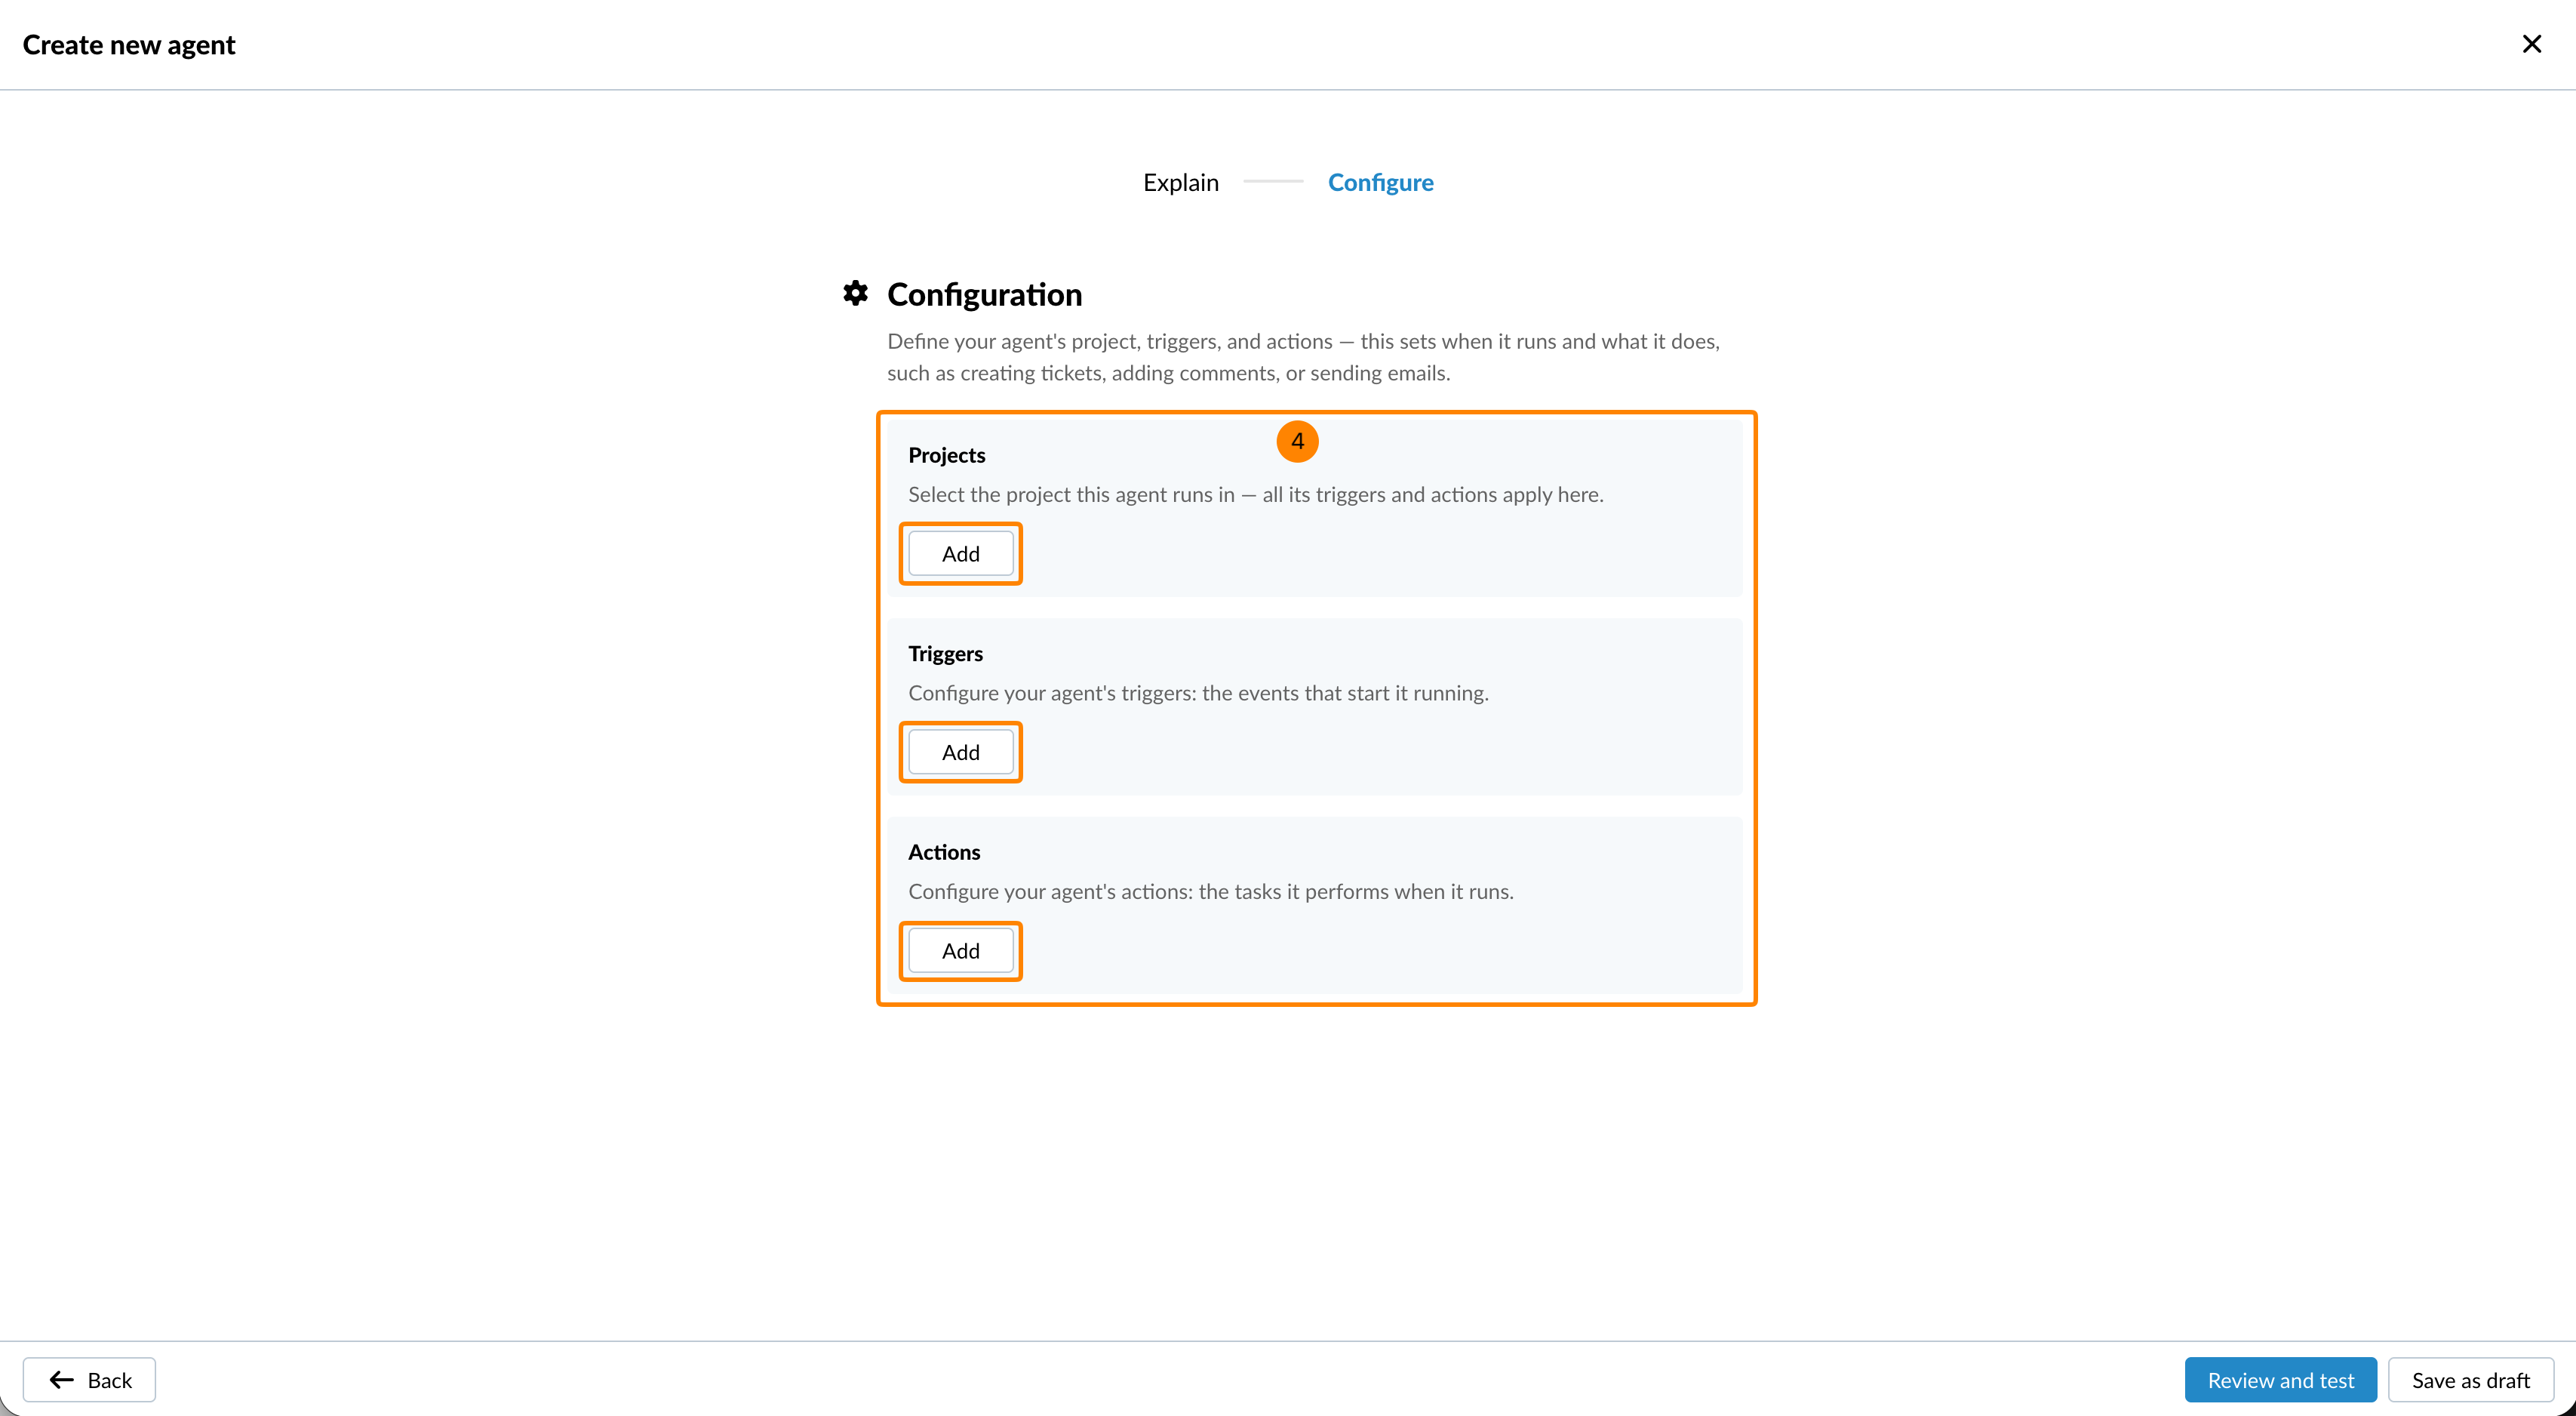Screen dimensions: 2576x1416
Task: Click Review and test
Action: click(x=2280, y=1380)
